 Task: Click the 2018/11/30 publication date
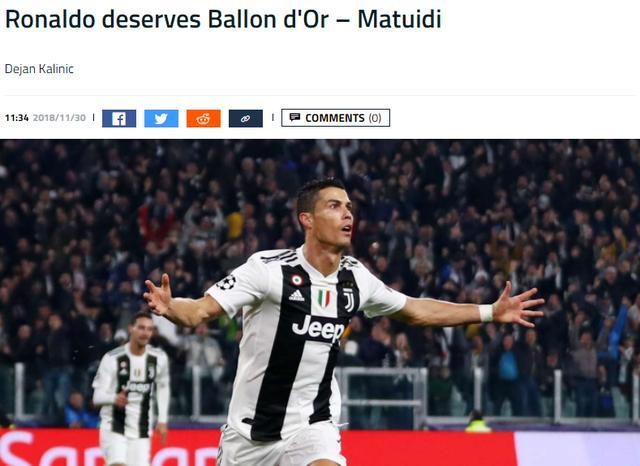(x=59, y=118)
